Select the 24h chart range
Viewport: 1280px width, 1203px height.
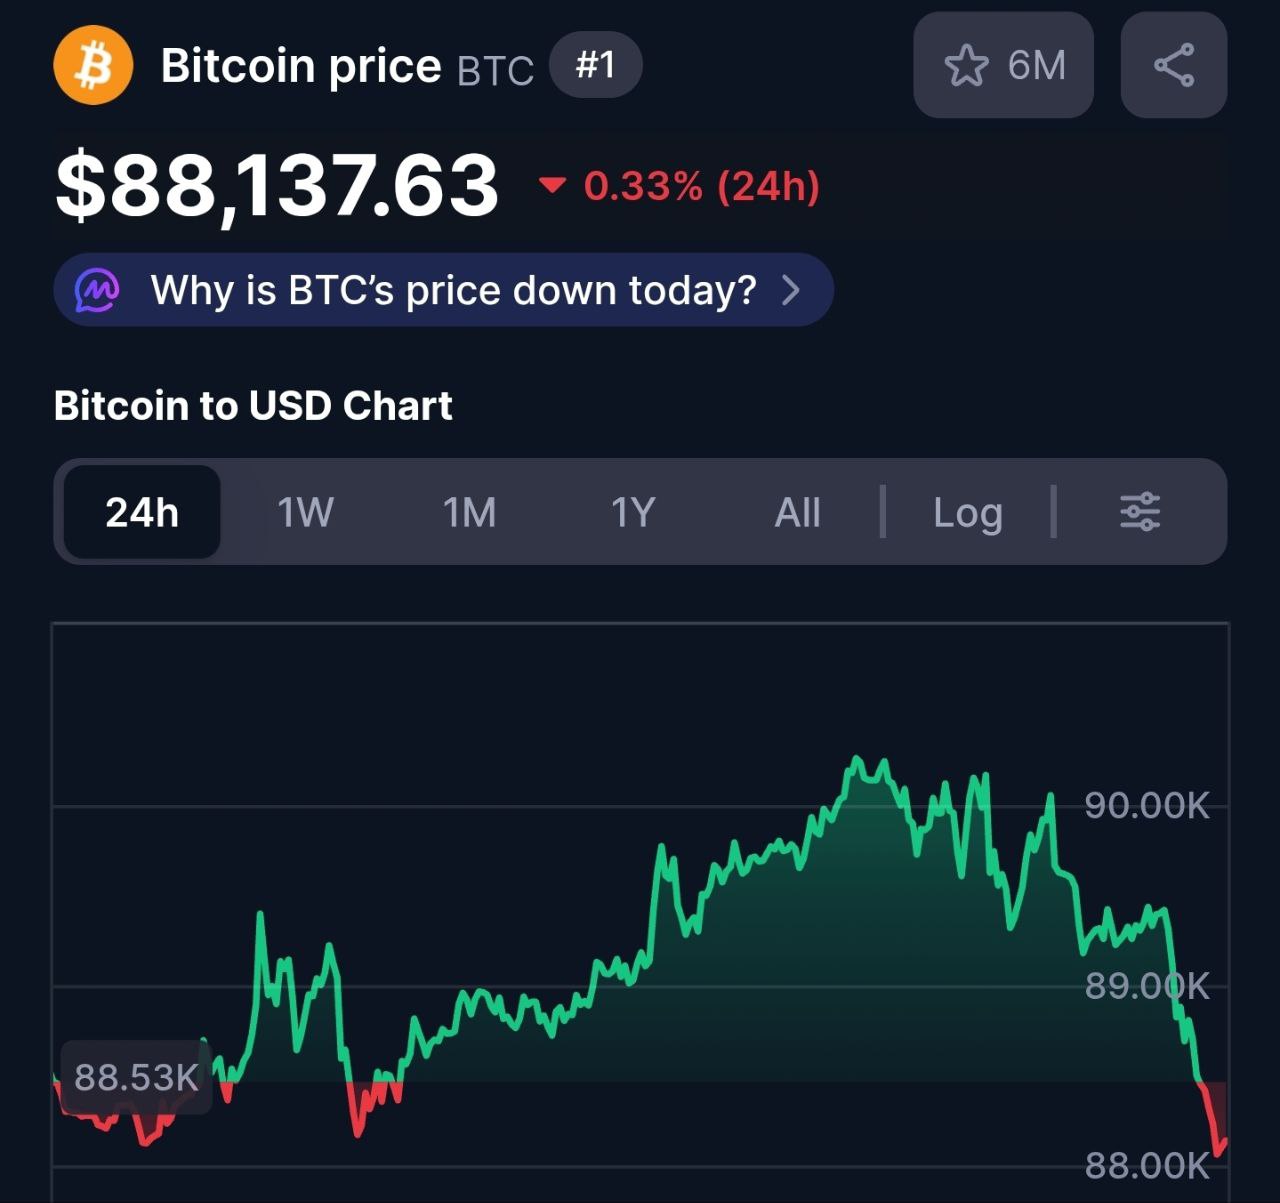click(x=142, y=512)
